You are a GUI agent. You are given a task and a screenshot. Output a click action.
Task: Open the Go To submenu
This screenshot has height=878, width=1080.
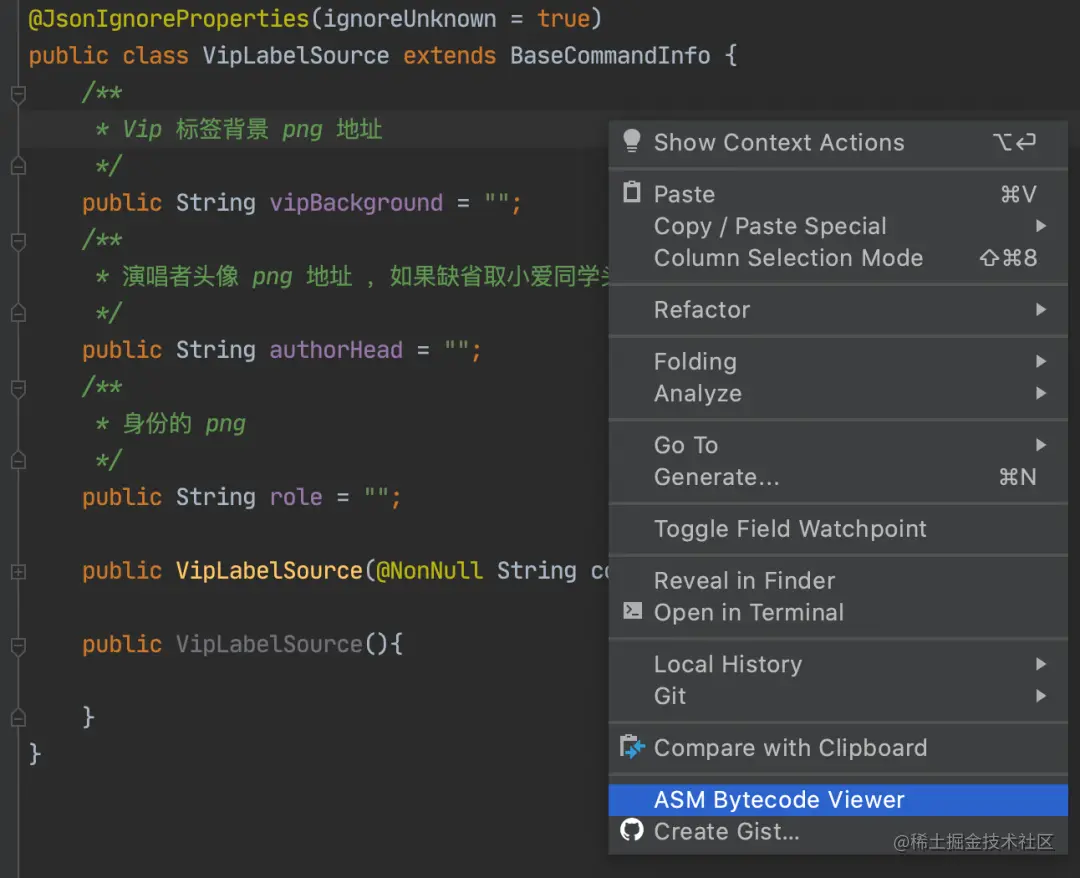(838, 445)
